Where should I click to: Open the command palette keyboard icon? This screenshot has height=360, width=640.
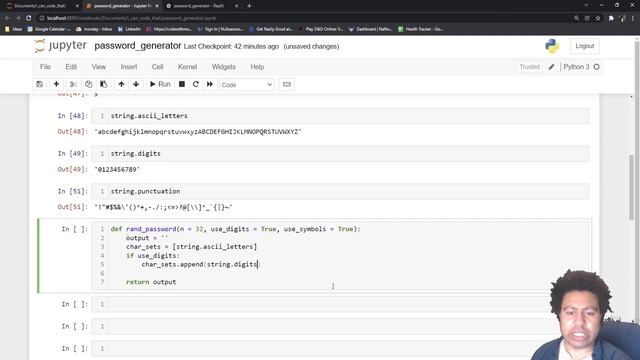tap(287, 84)
